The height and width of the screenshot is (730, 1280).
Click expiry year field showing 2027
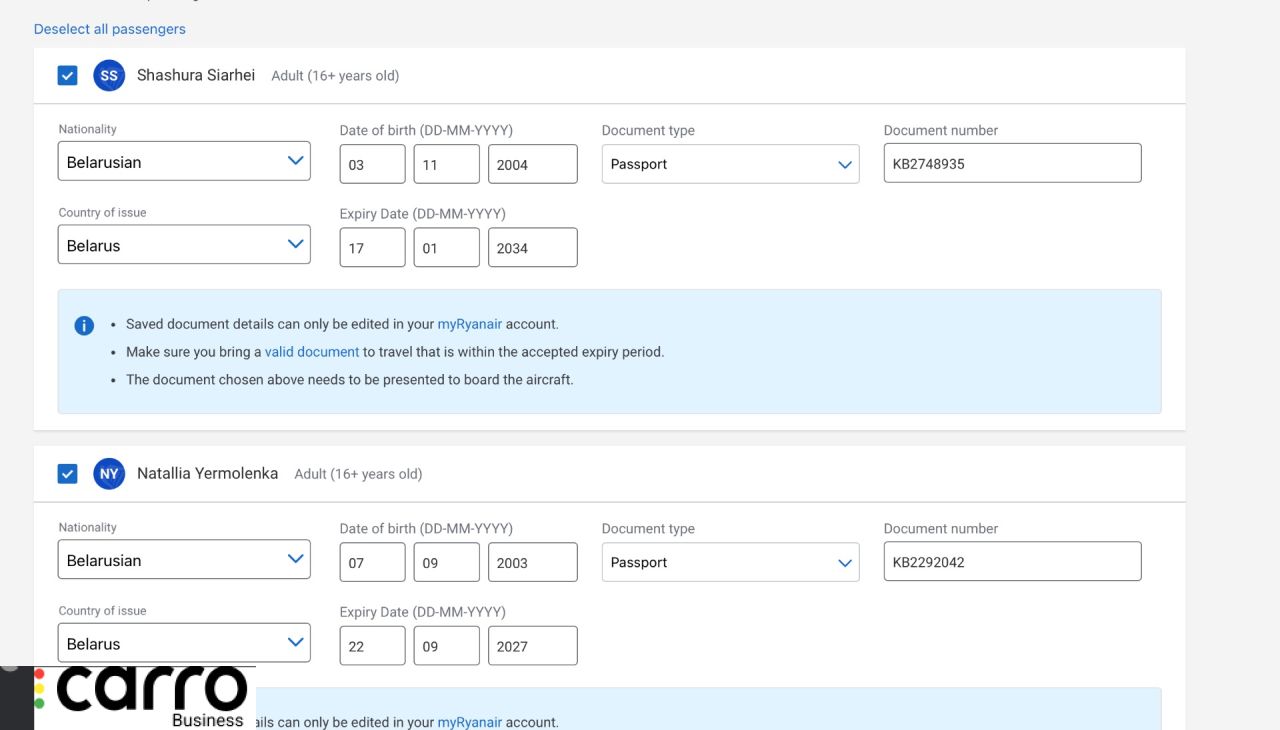pos(532,646)
